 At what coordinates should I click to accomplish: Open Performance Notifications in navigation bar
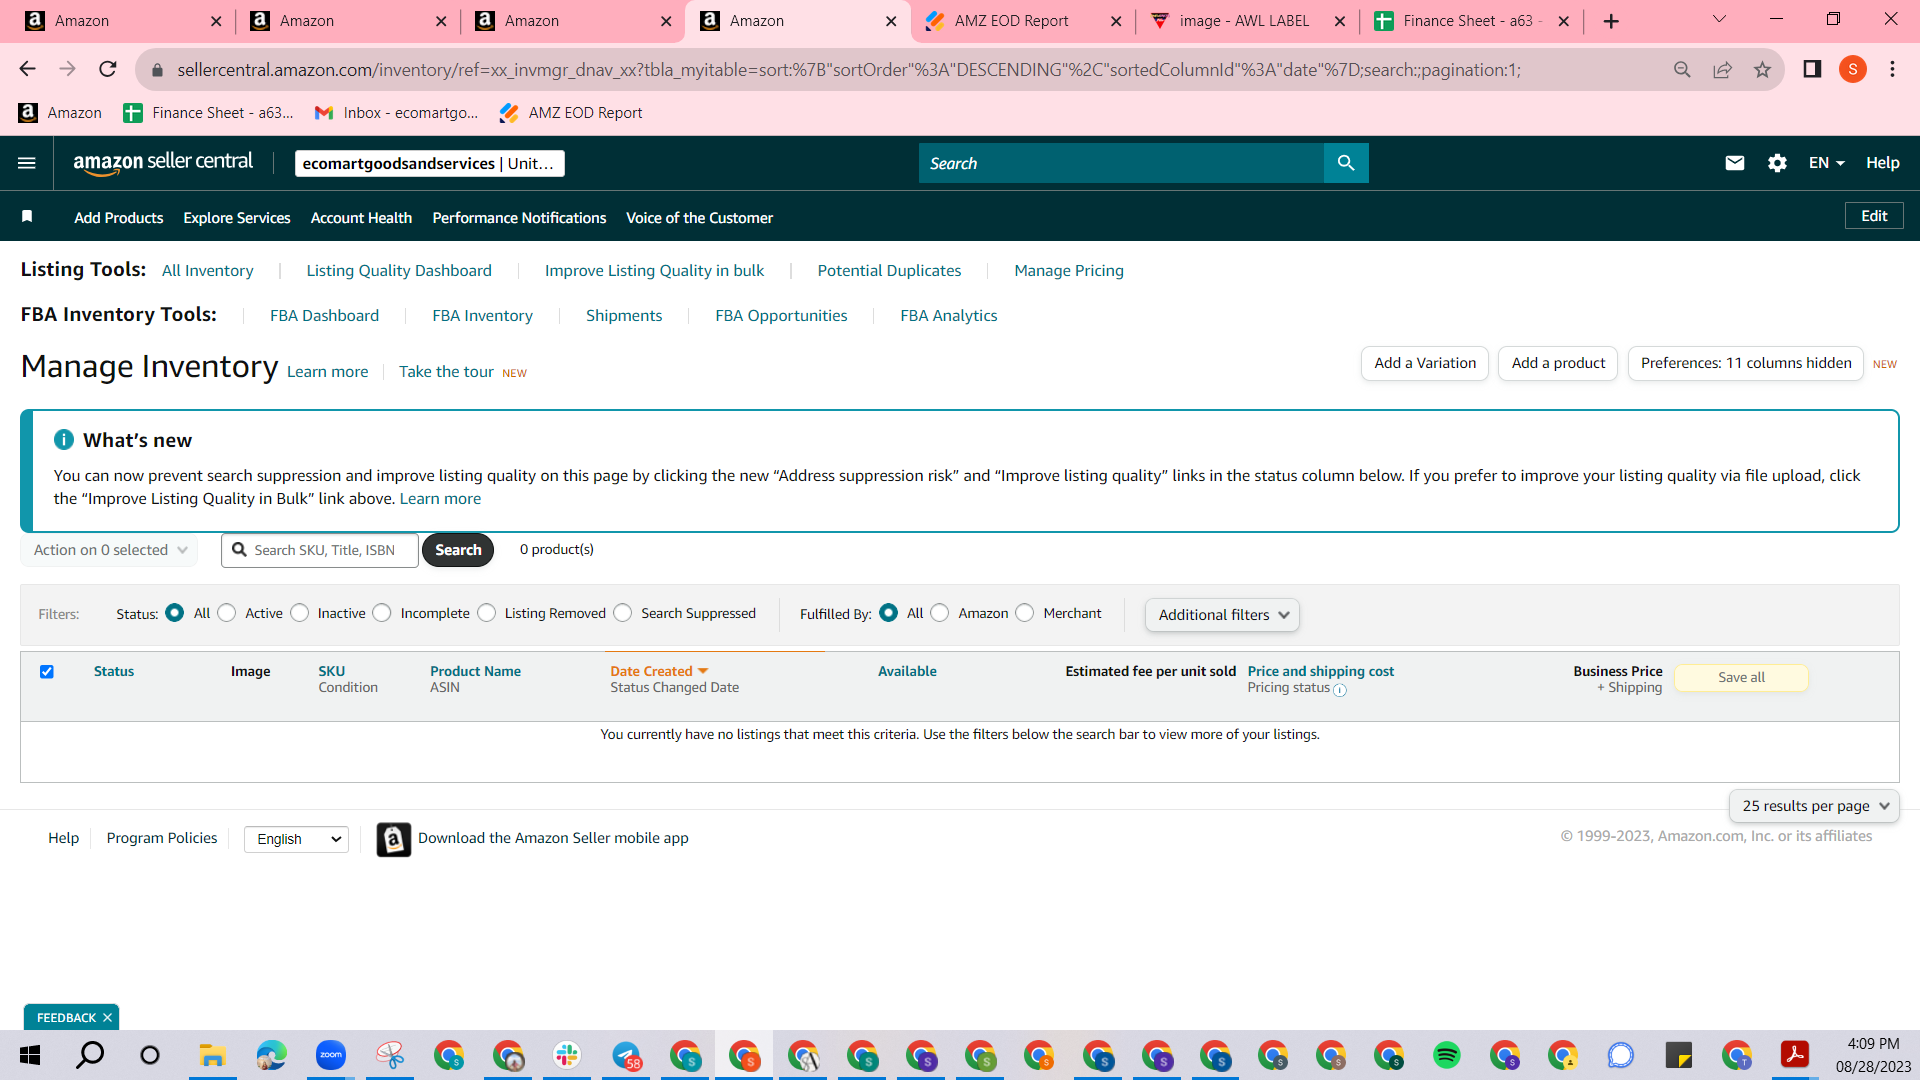[519, 218]
